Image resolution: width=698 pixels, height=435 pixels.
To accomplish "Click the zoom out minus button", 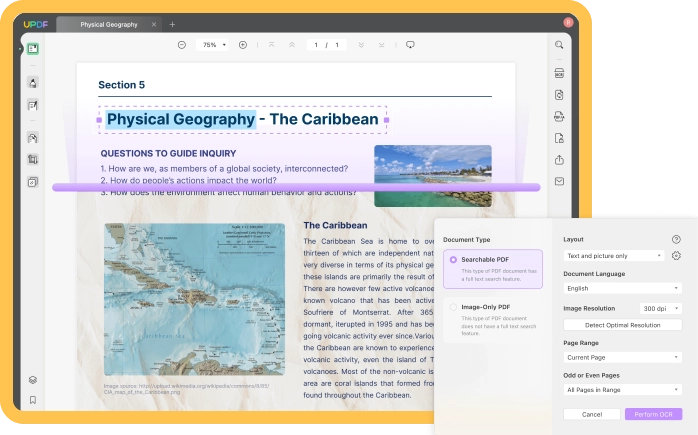I will 181,45.
